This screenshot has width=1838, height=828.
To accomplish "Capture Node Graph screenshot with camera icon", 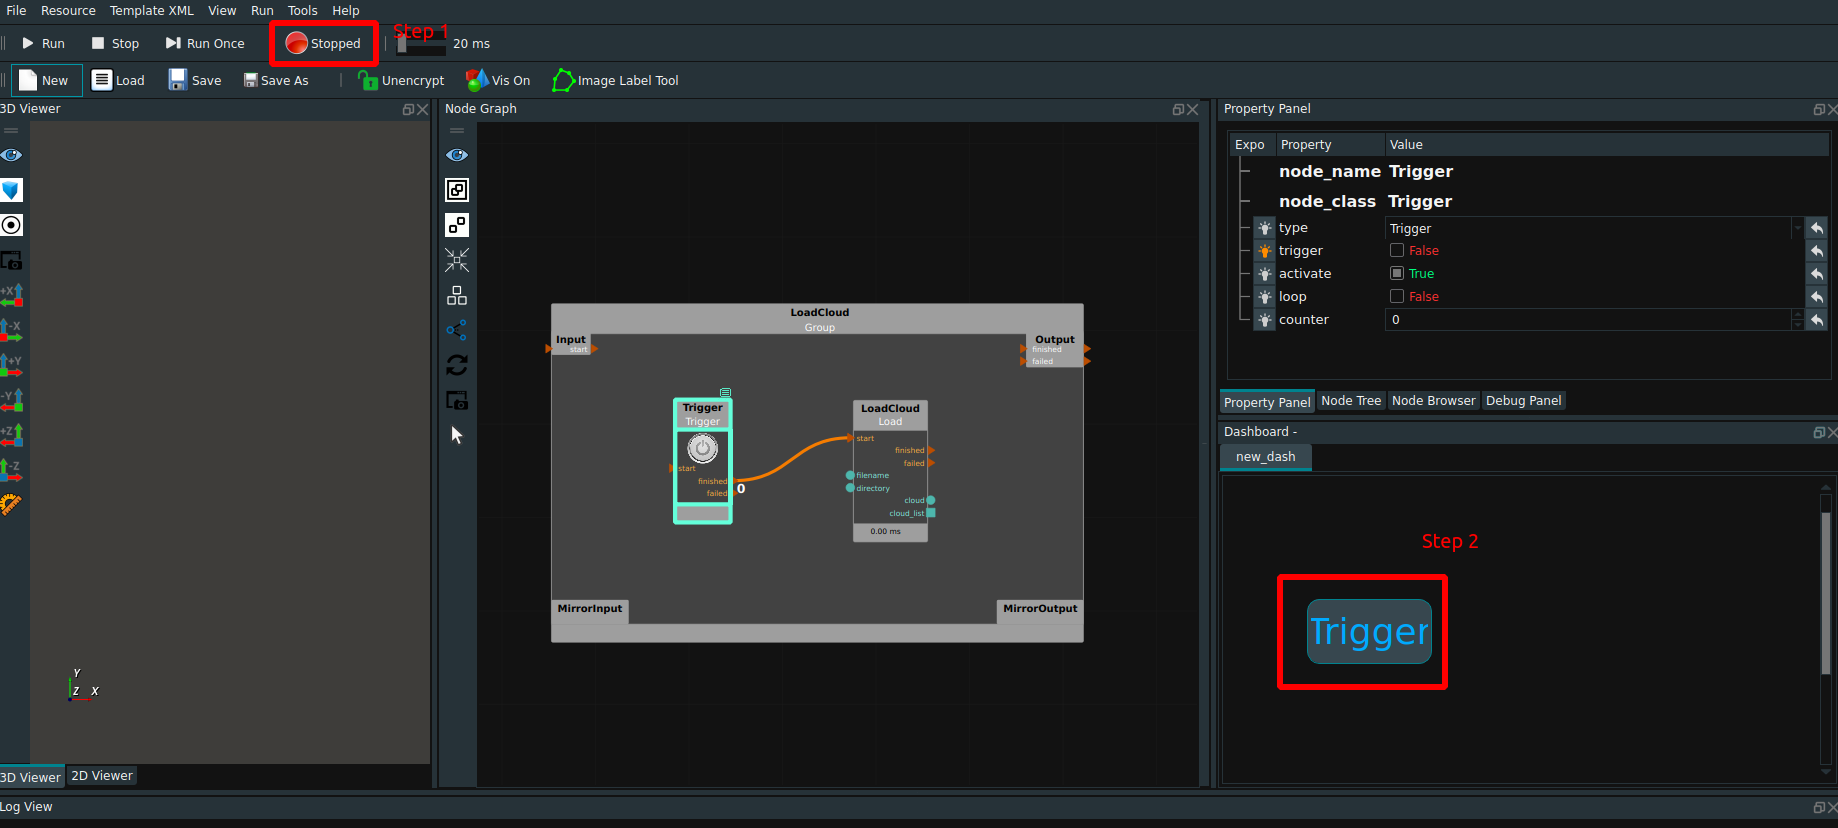I will pyautogui.click(x=457, y=400).
